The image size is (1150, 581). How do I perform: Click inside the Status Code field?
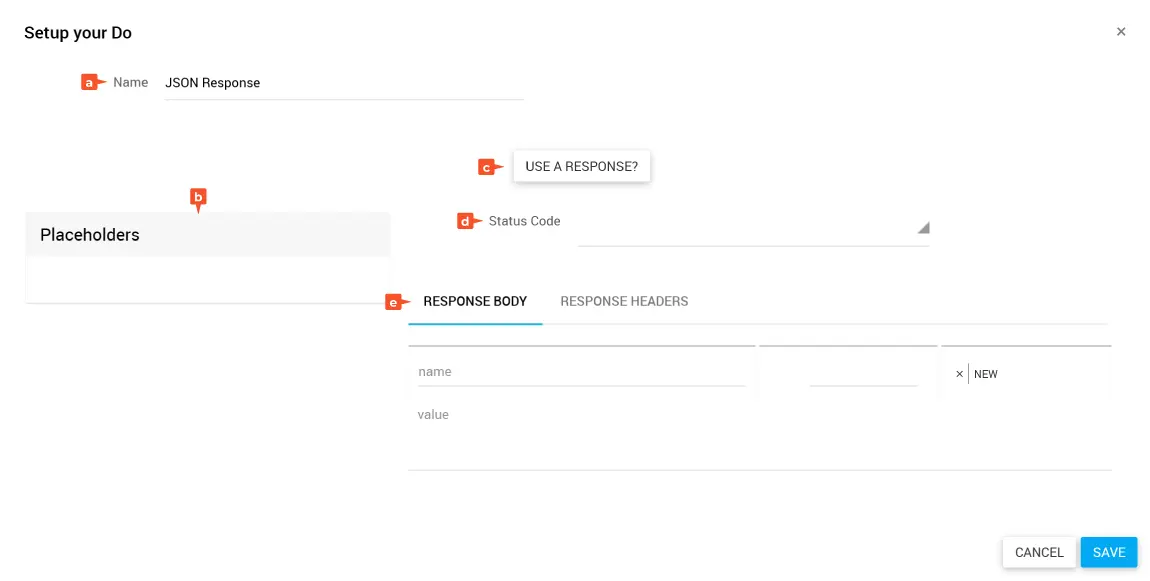(745, 228)
